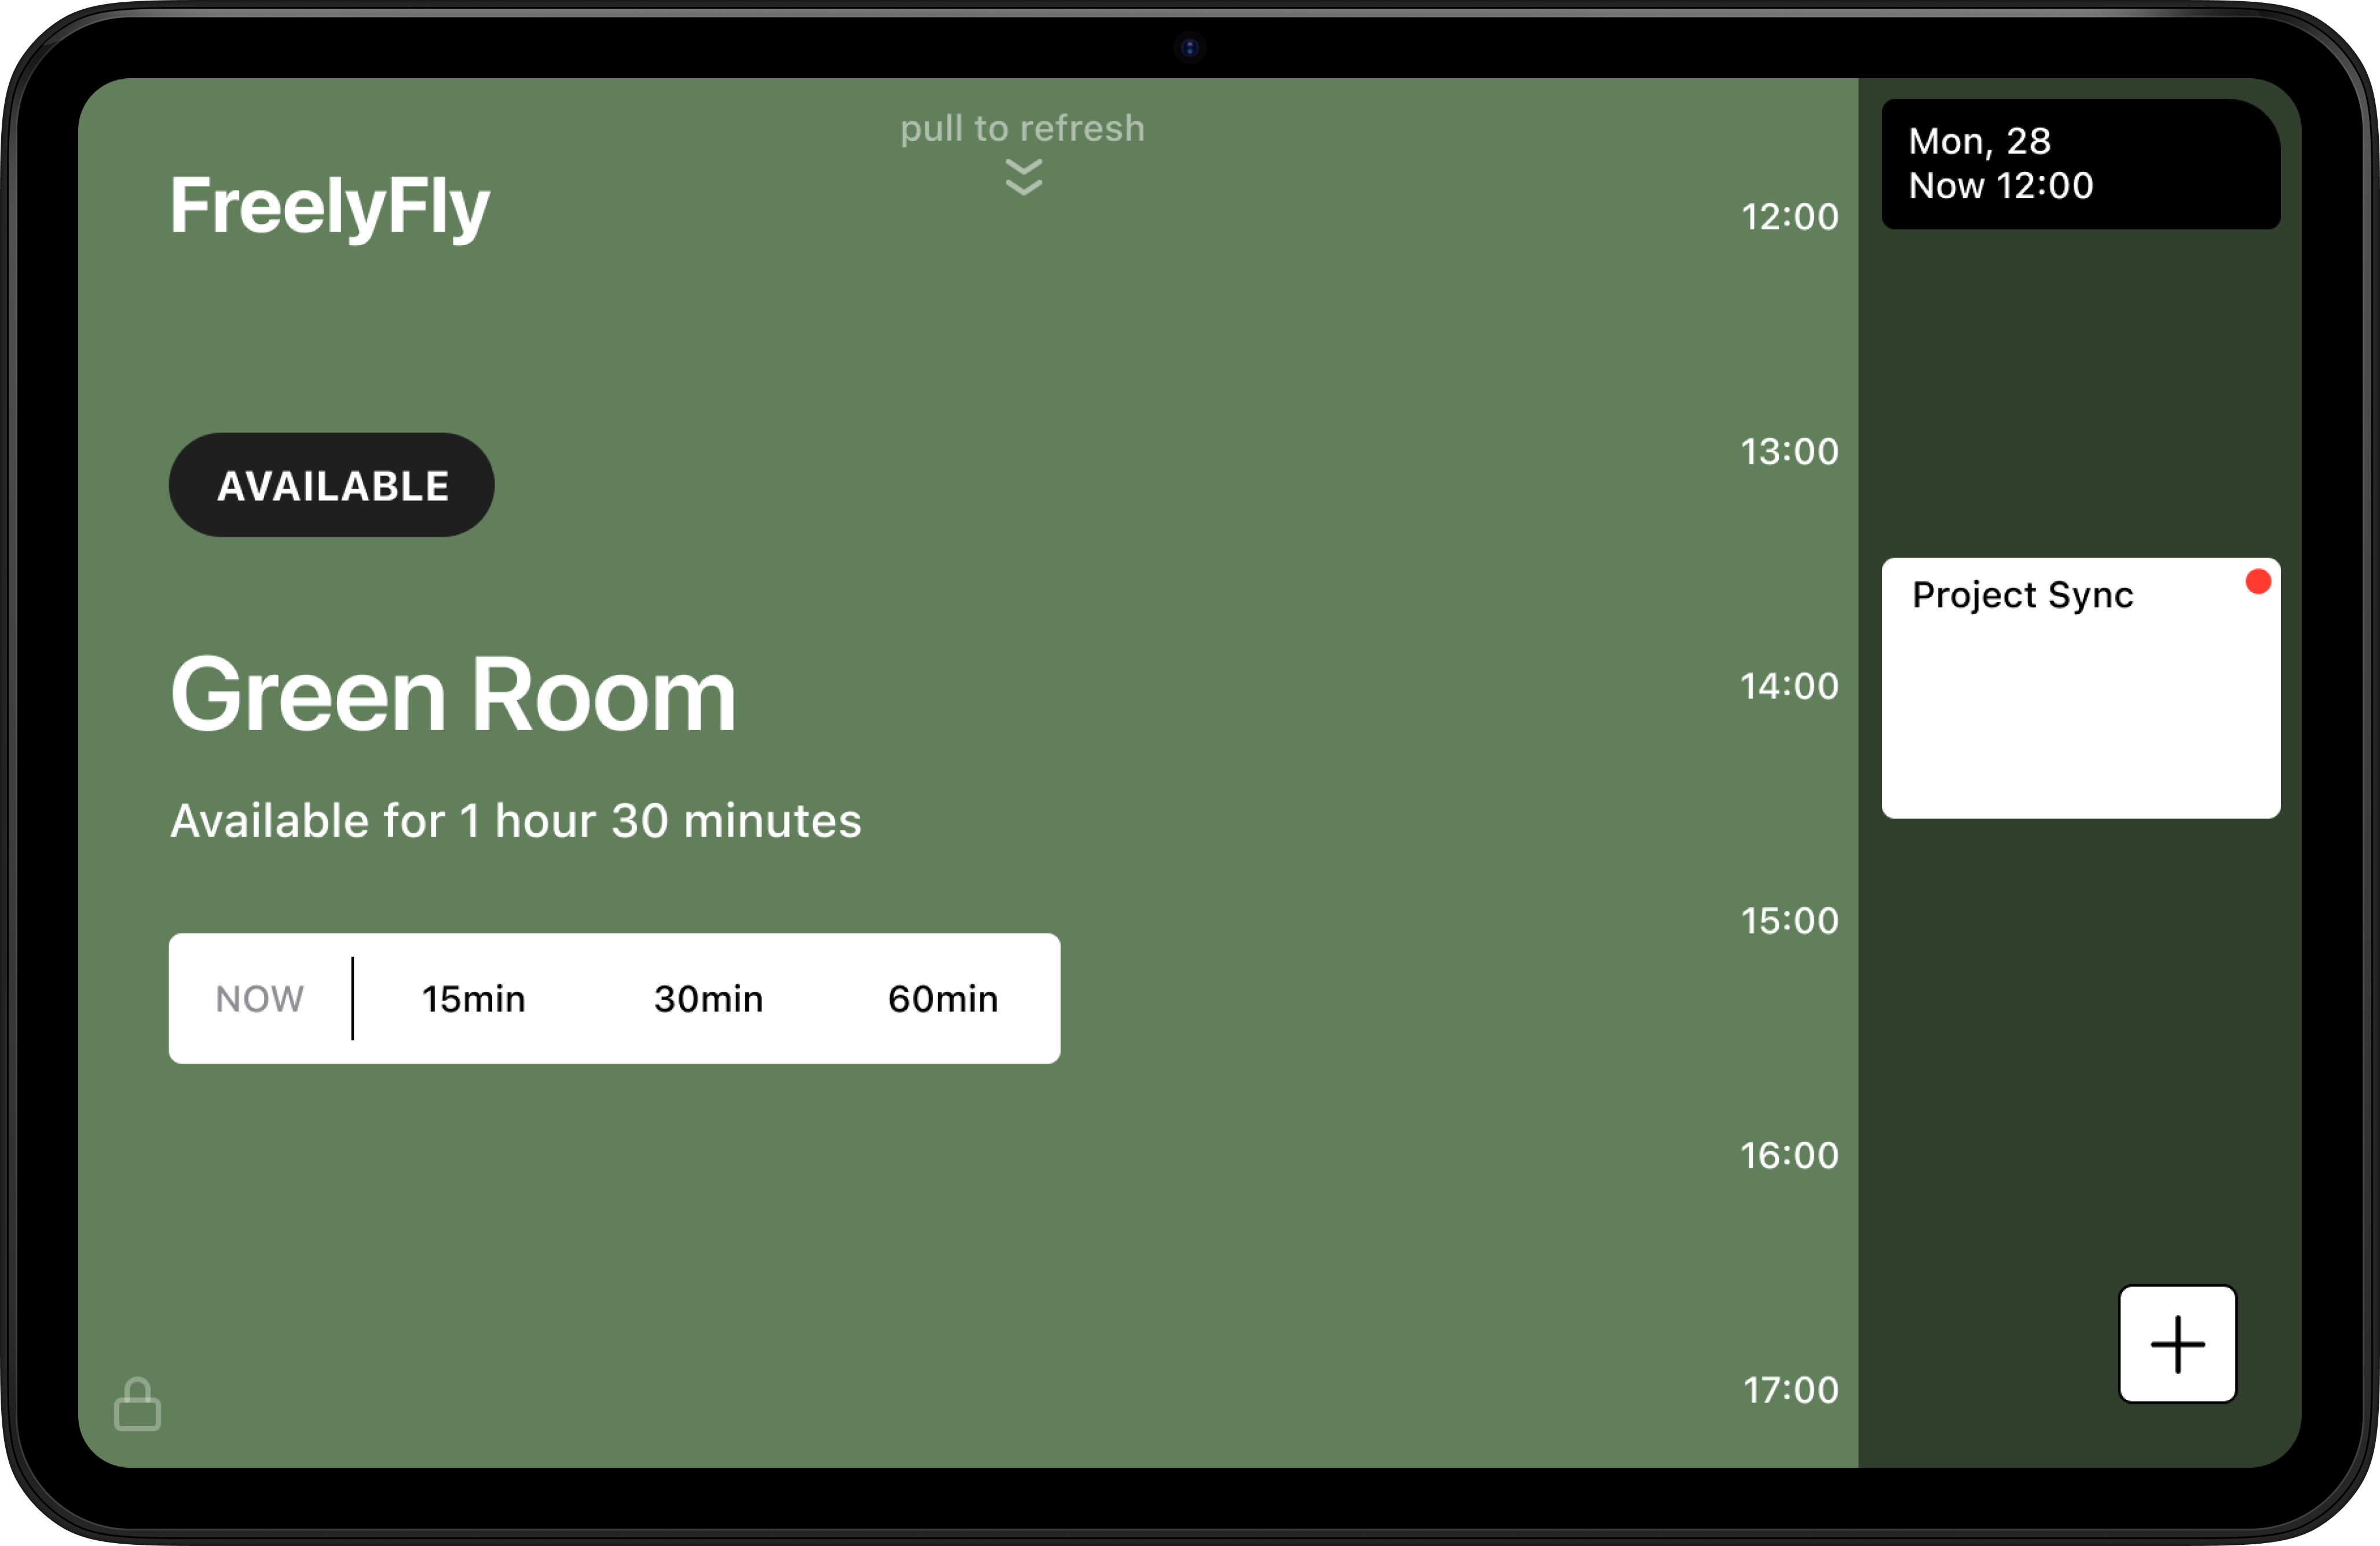The image size is (2380, 1546).
Task: Select the 16:00 timeline marker
Action: point(1789,1156)
